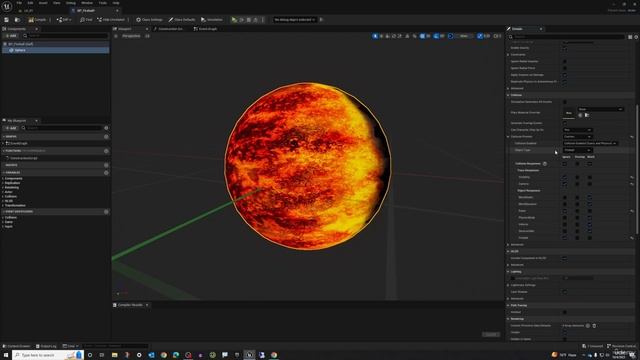The height and width of the screenshot is (360, 640).
Task: Reset Pawn response to default
Action: [x=632, y=211]
